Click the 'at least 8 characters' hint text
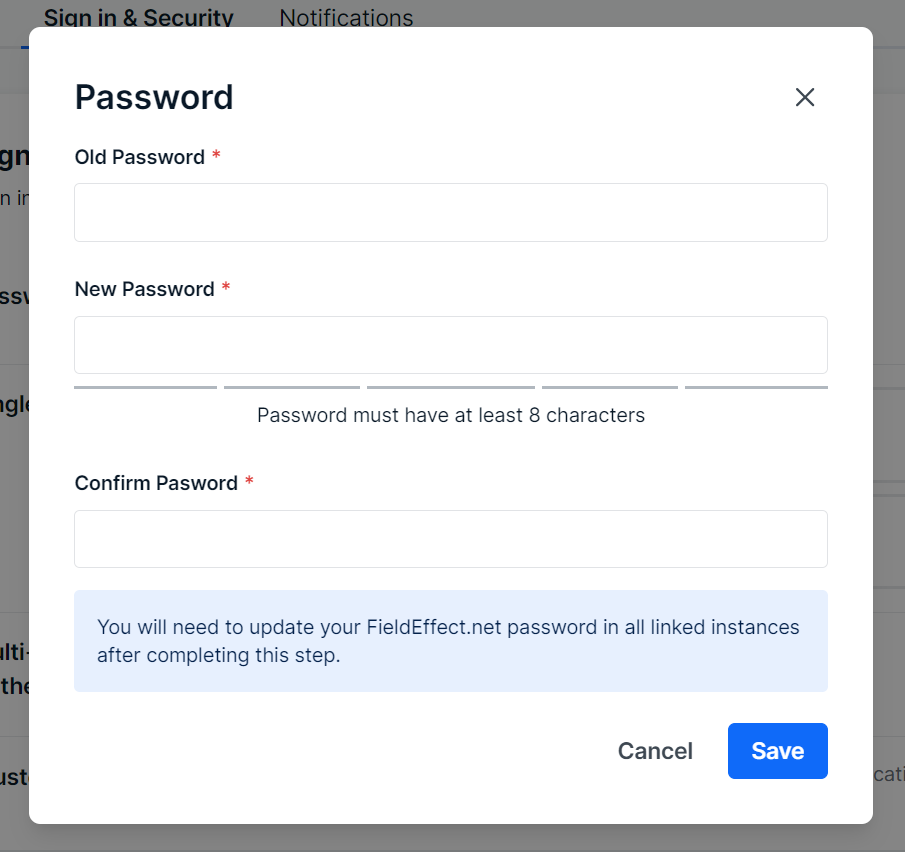 [x=451, y=415]
